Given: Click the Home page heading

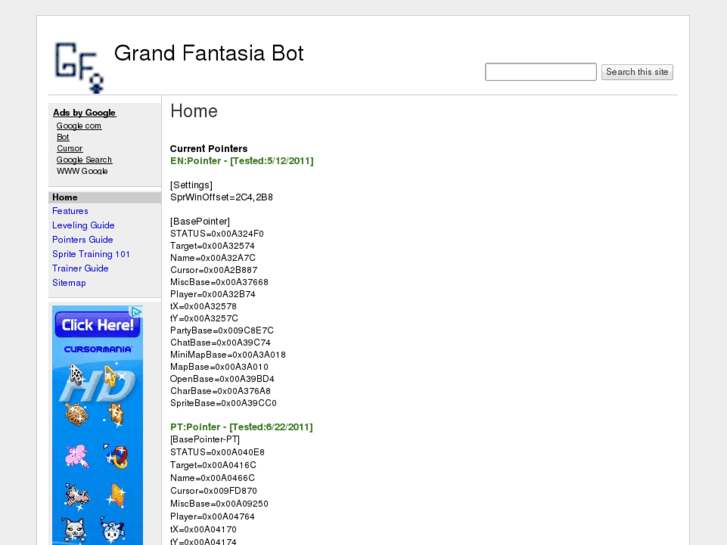Looking at the screenshot, I should point(194,111).
